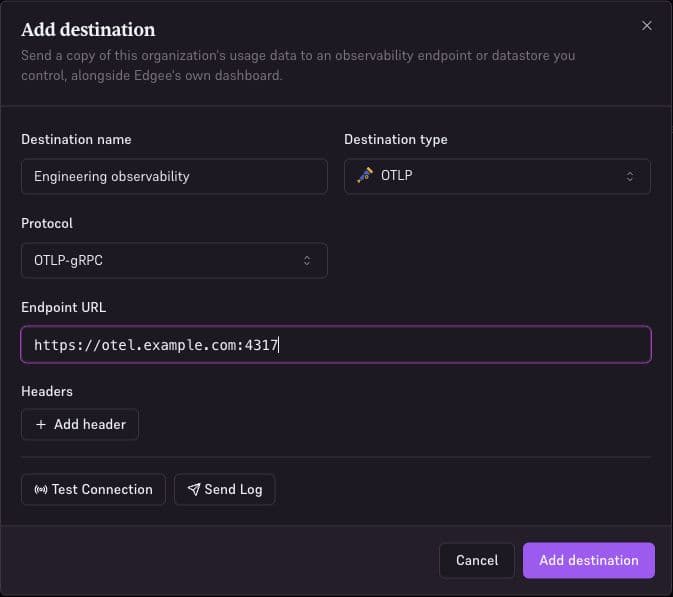Close the Add destination dialog

point(647,26)
